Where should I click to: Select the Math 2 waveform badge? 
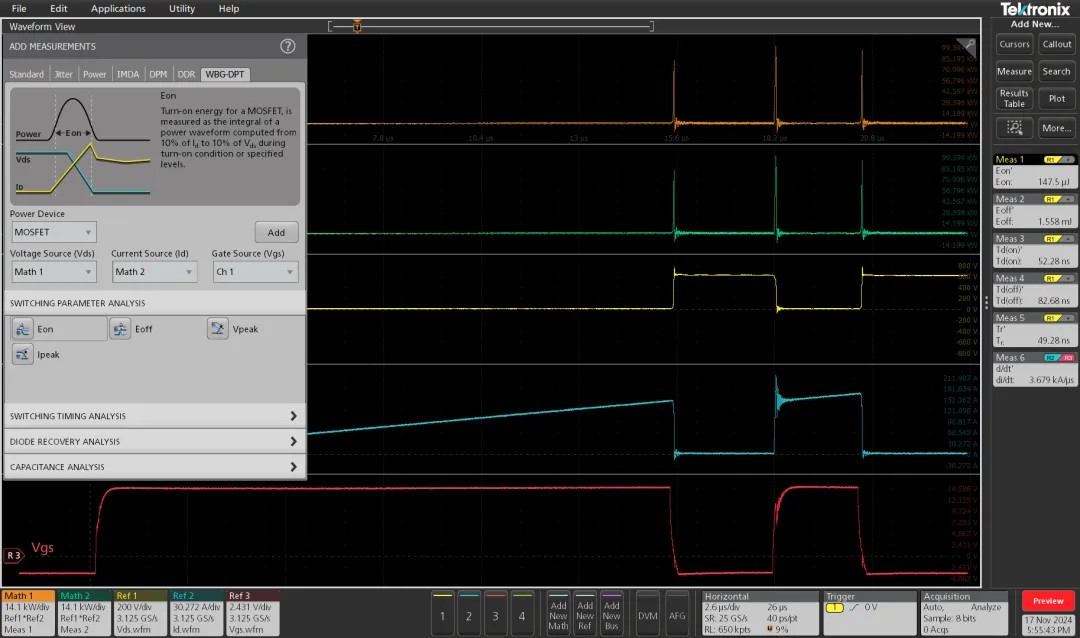click(x=85, y=613)
